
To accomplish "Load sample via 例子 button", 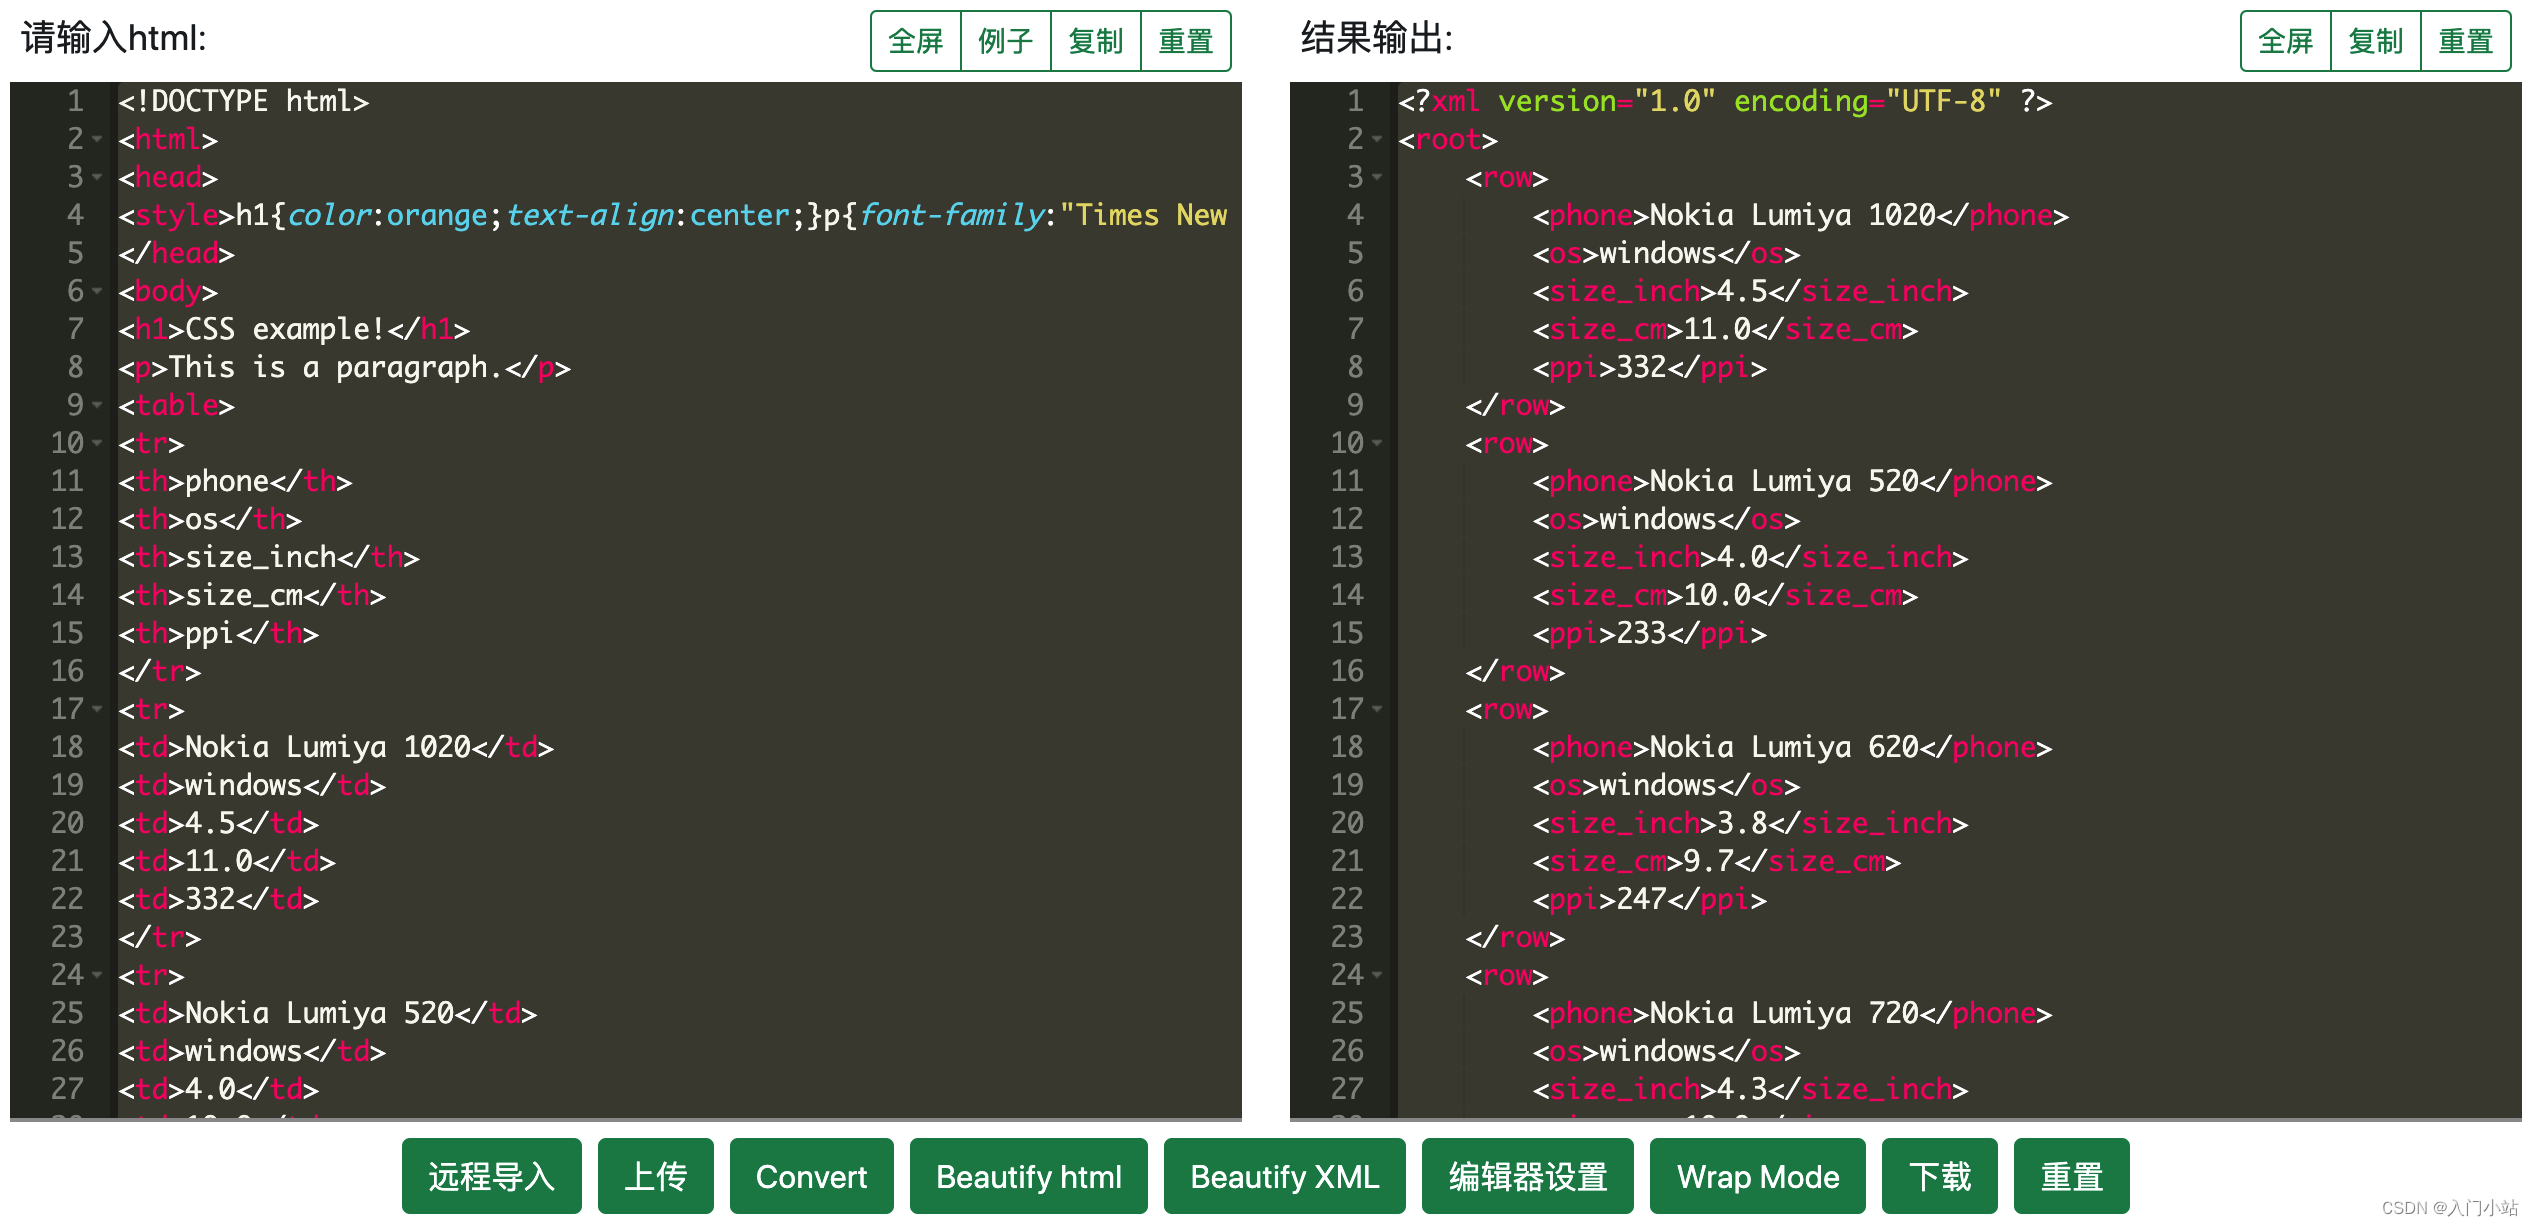I will 1005,41.
